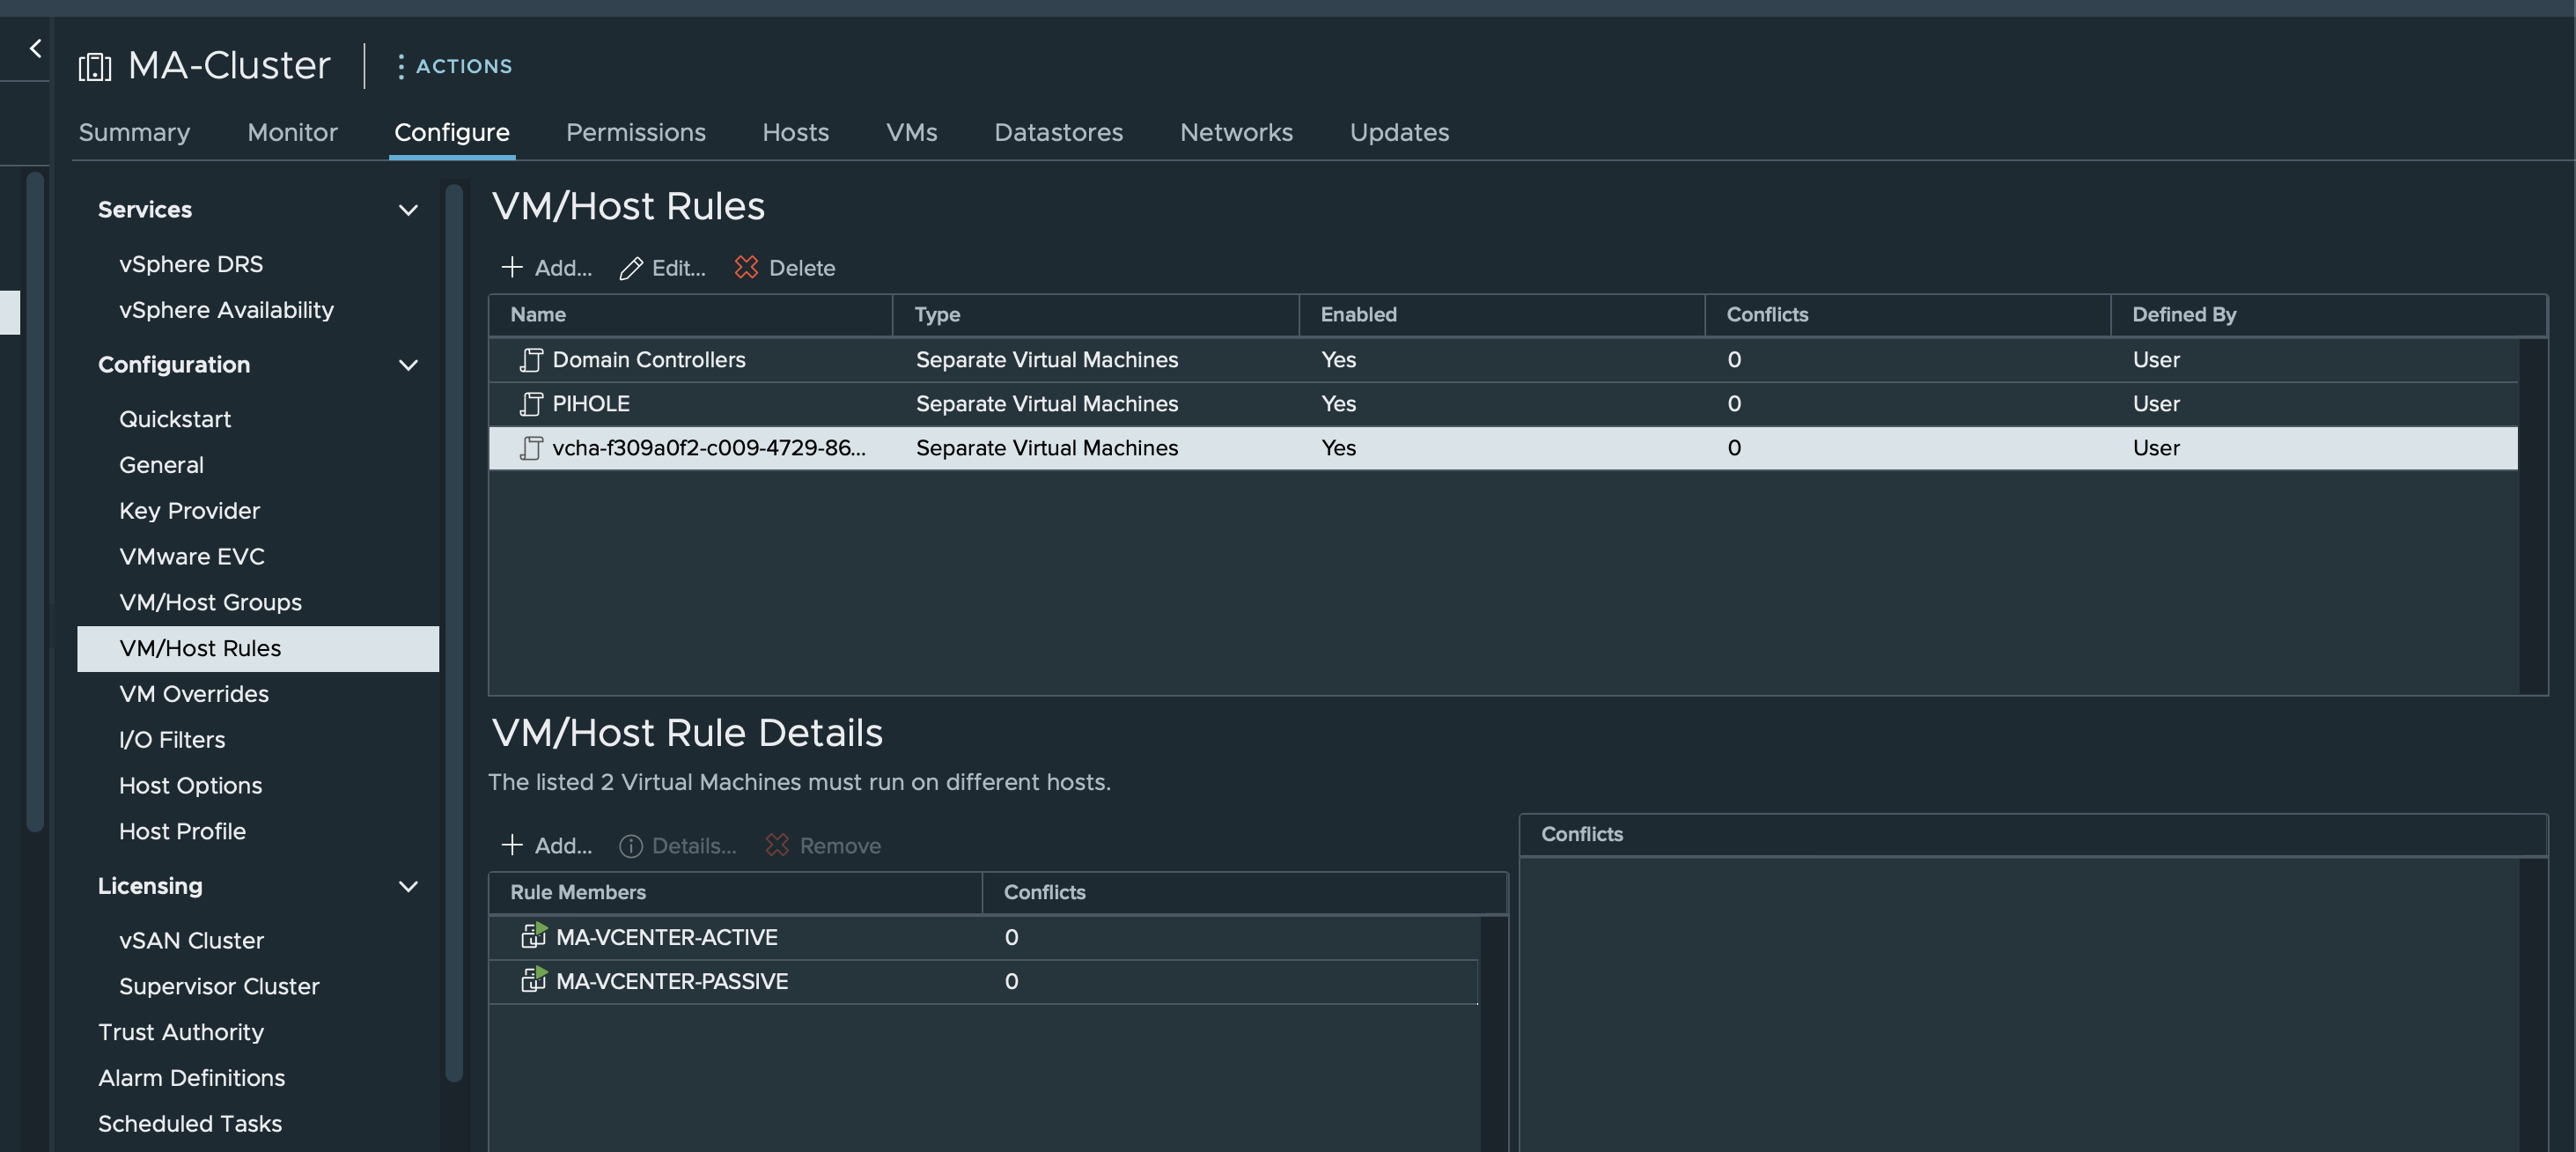Sort by Rule Members column
The width and height of the screenshot is (2576, 1152).
[735, 893]
